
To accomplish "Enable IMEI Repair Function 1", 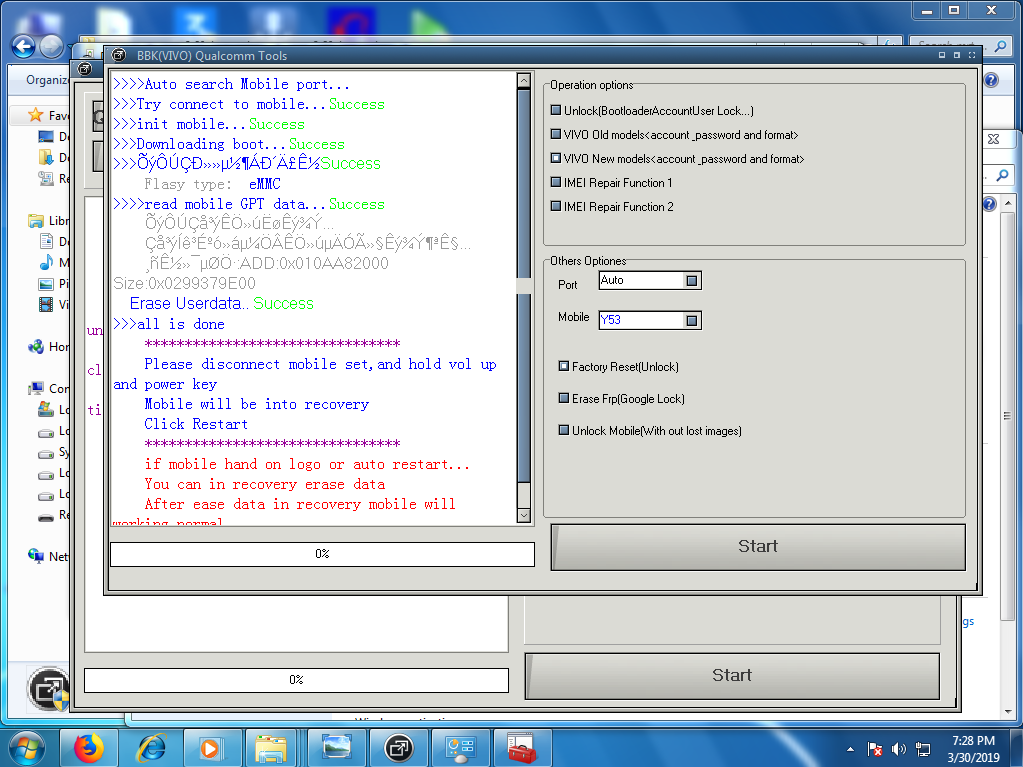I will click(x=556, y=183).
